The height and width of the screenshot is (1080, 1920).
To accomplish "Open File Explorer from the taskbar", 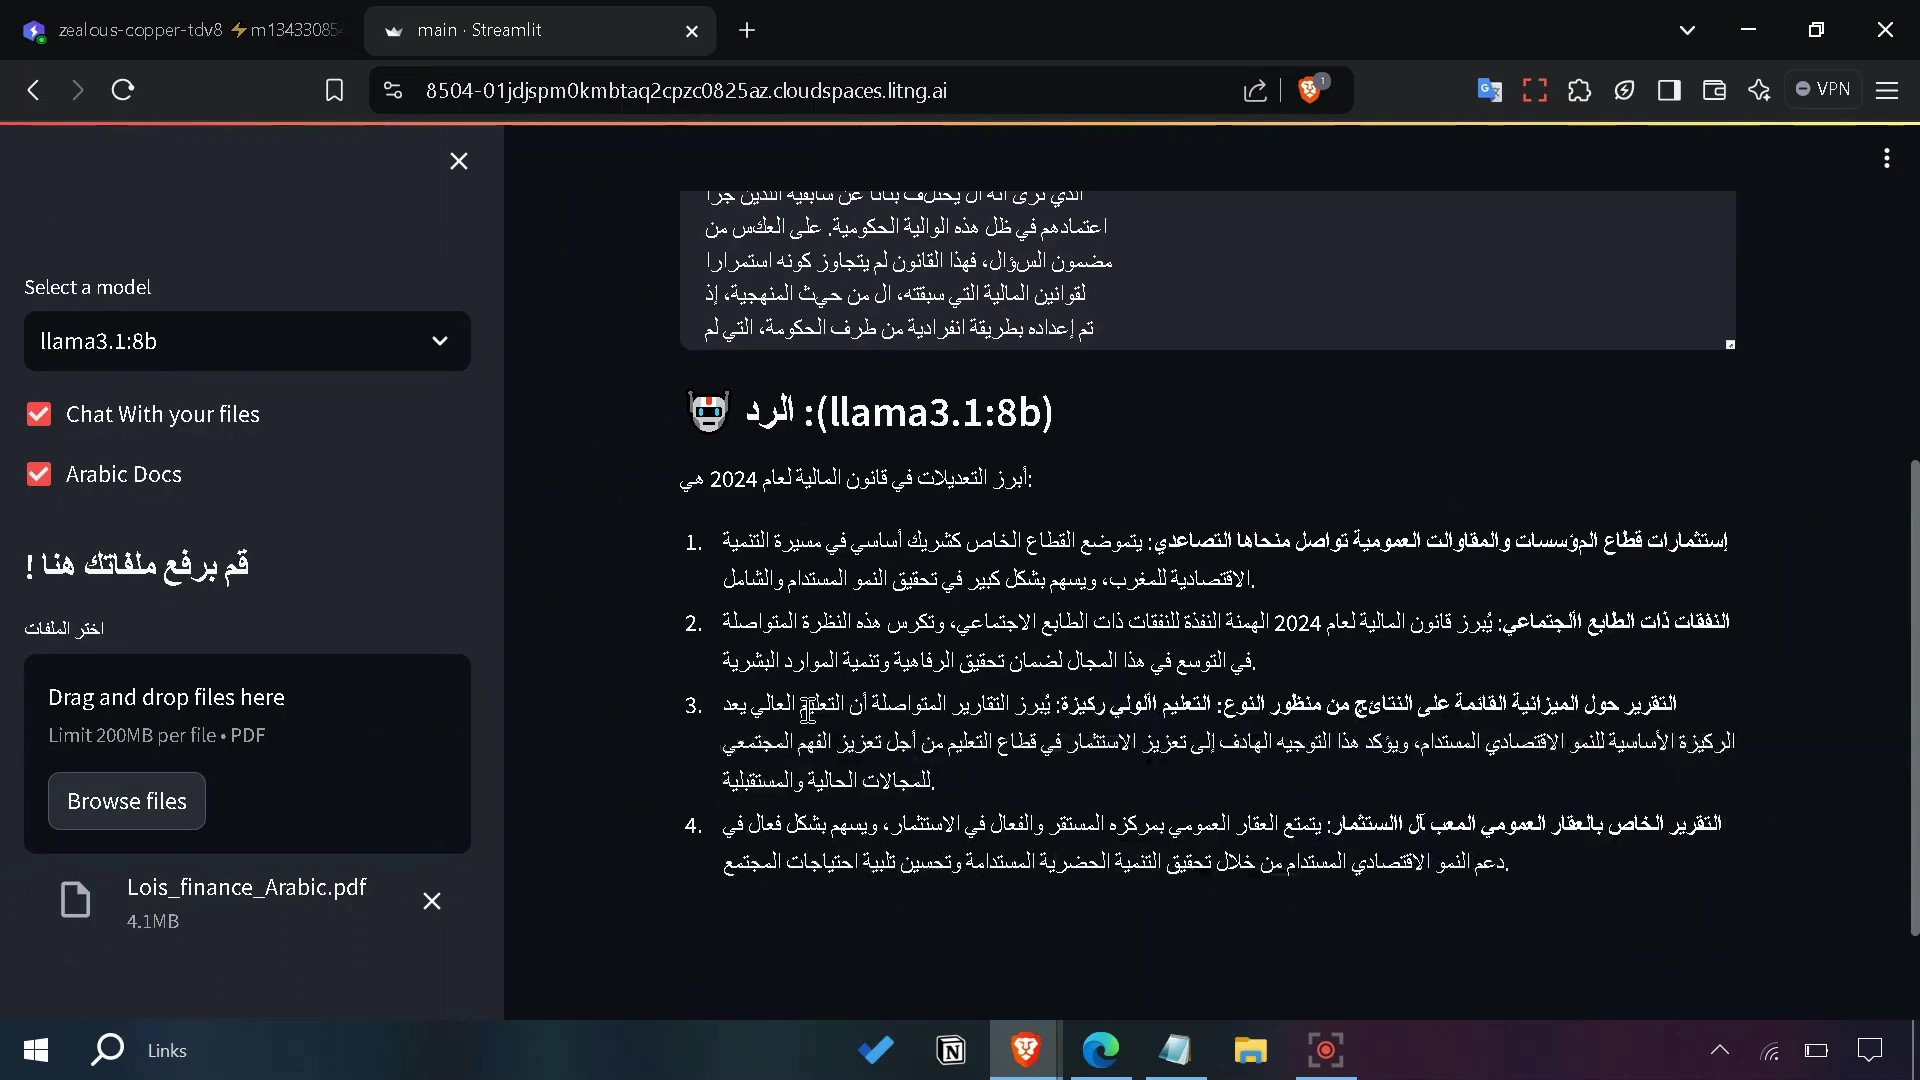I will tap(1251, 1050).
